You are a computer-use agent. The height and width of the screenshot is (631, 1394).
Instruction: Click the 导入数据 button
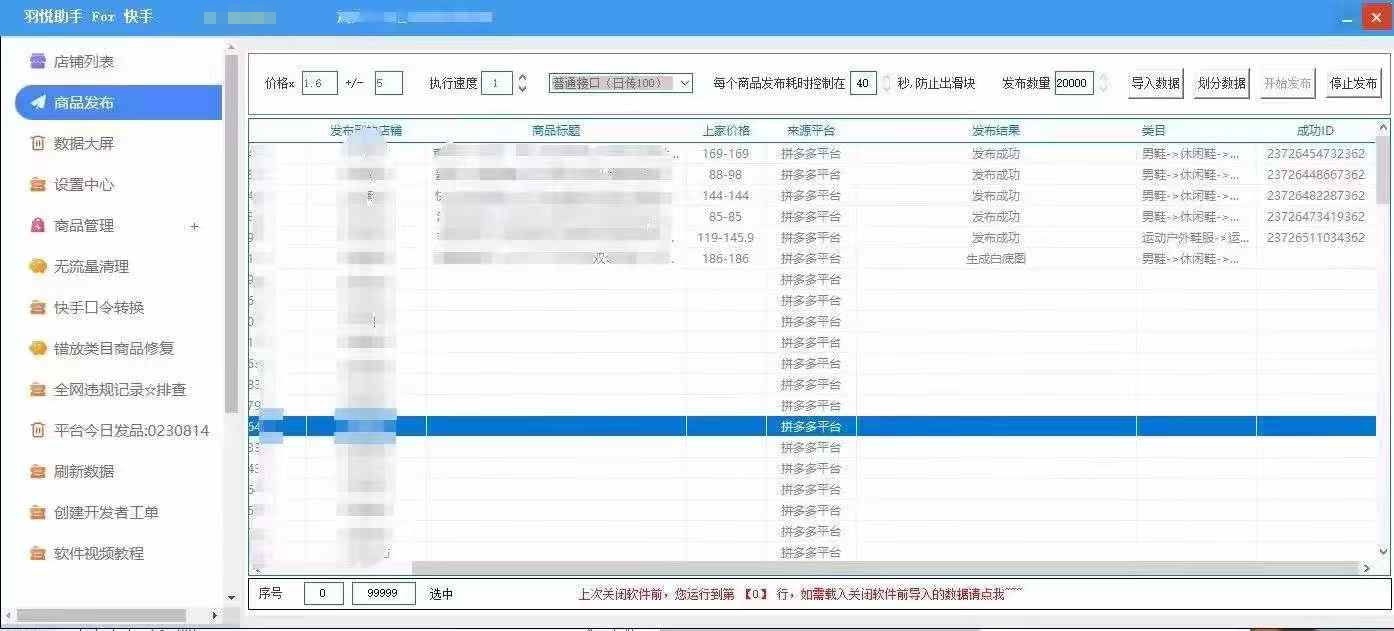(x=1155, y=83)
